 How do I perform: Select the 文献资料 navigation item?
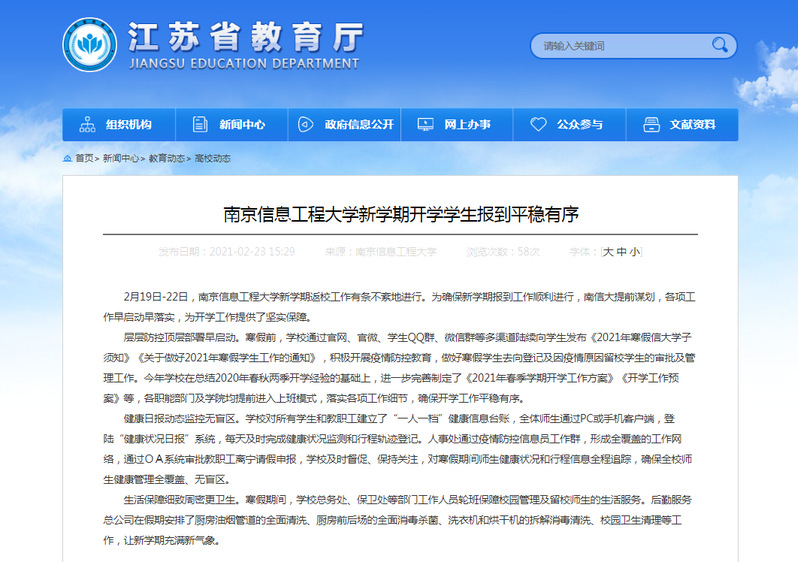point(693,125)
